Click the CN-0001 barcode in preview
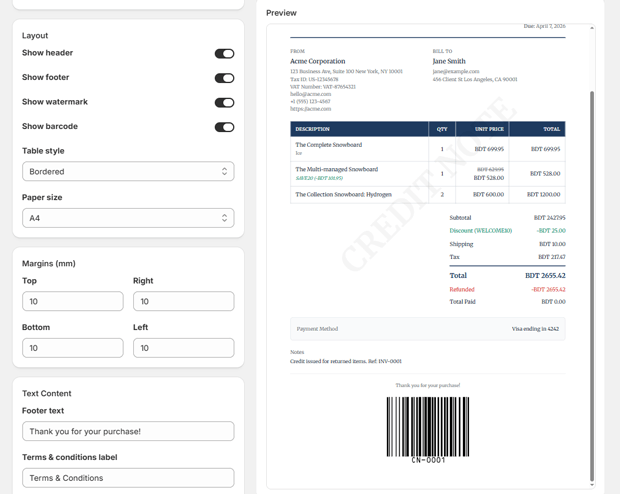 (428, 430)
